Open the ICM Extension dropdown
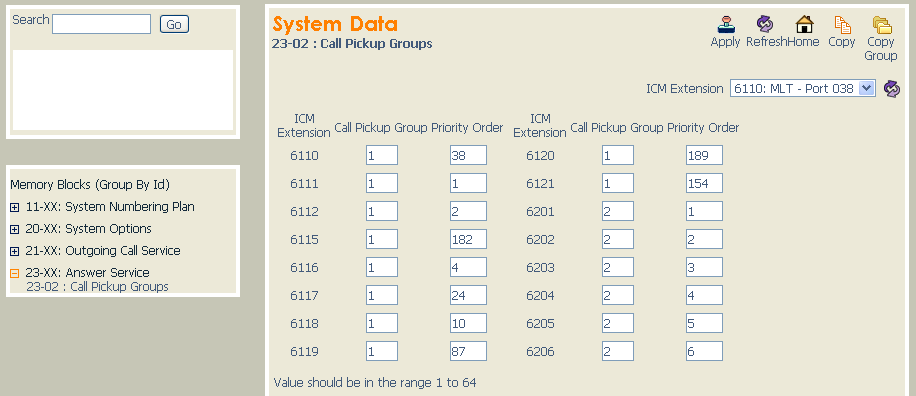This screenshot has width=916, height=396. [803, 89]
